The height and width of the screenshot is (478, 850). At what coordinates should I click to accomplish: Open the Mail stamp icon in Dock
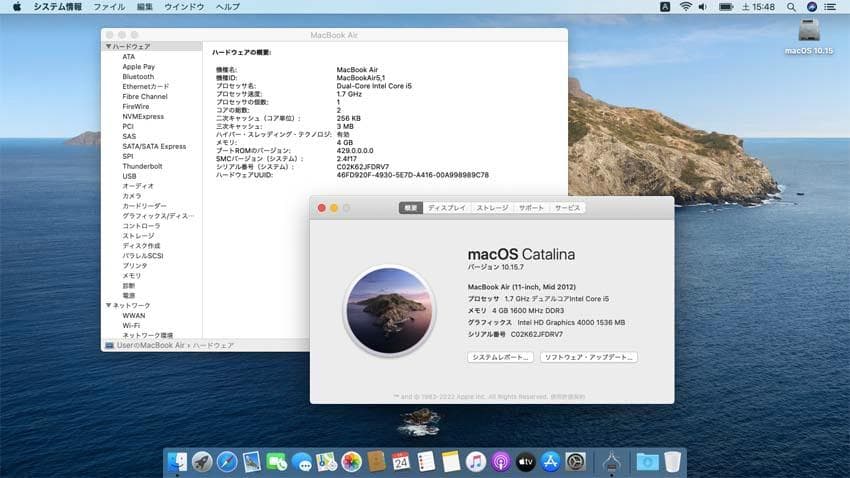pyautogui.click(x=252, y=462)
